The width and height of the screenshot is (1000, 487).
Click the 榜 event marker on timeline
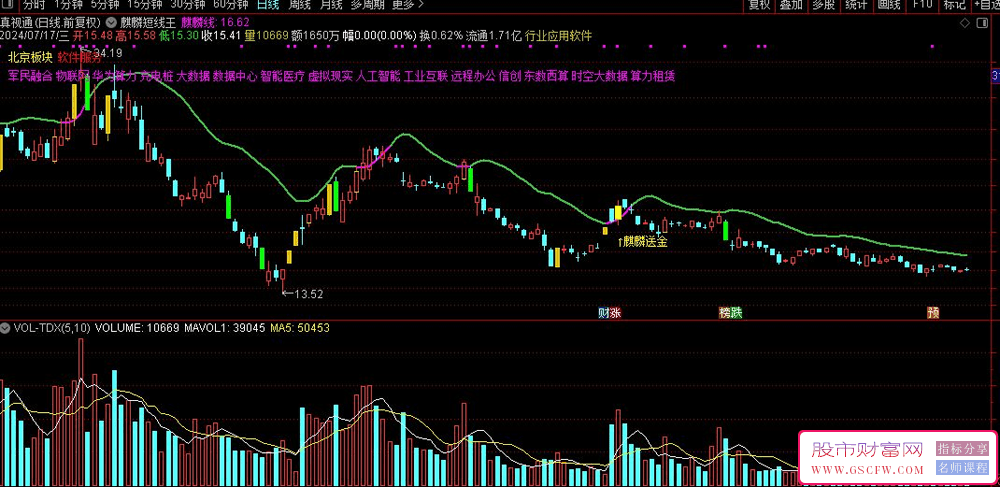tap(724, 313)
